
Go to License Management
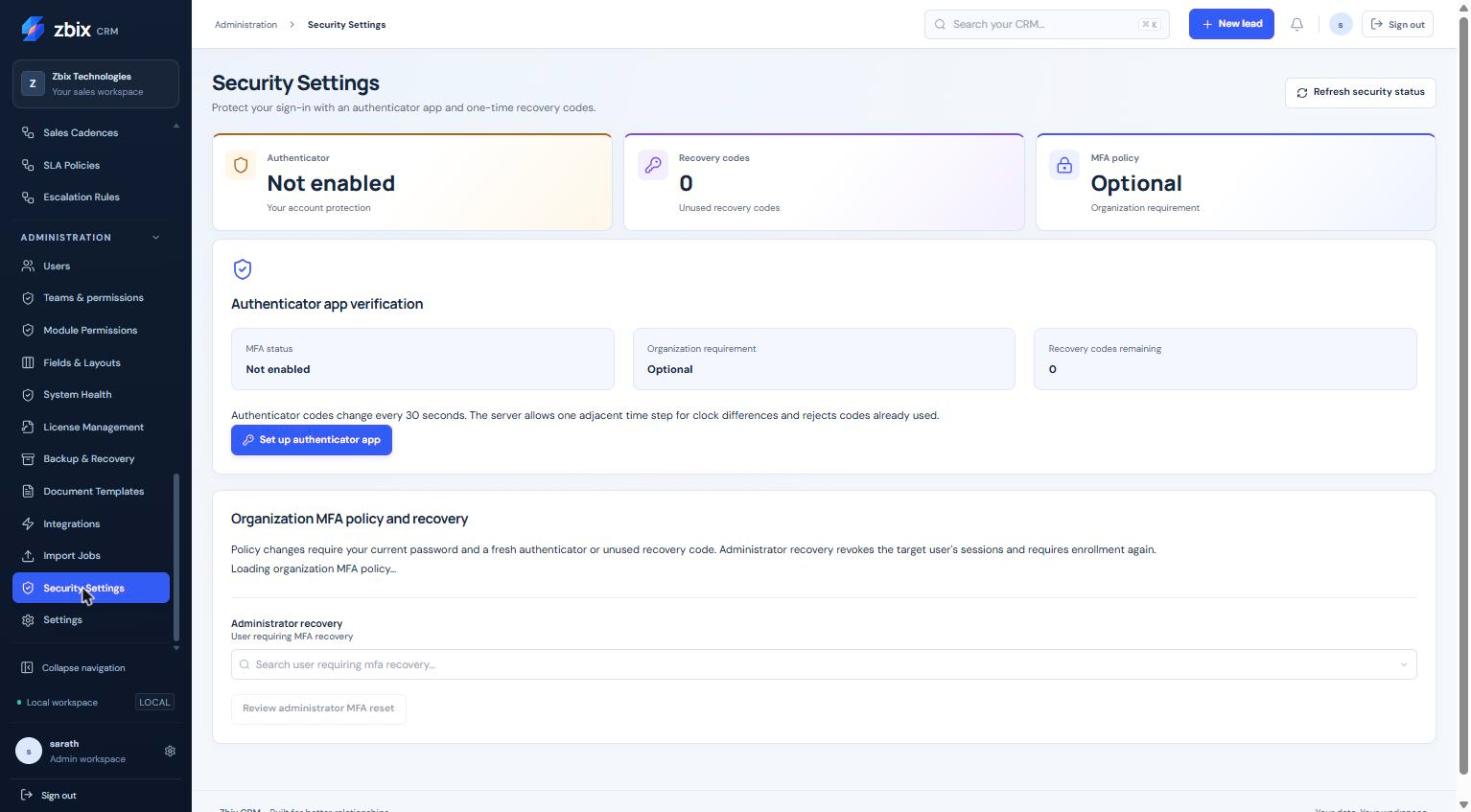coord(91,427)
